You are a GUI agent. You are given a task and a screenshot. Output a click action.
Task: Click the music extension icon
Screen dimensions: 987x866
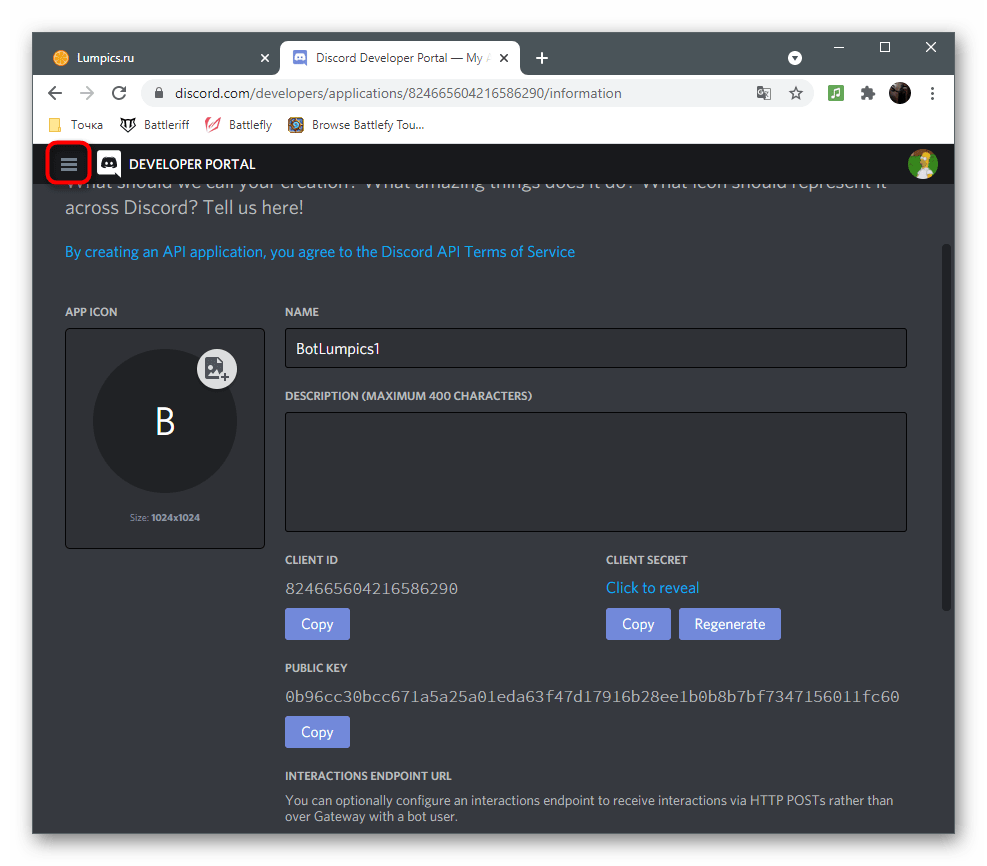(835, 92)
